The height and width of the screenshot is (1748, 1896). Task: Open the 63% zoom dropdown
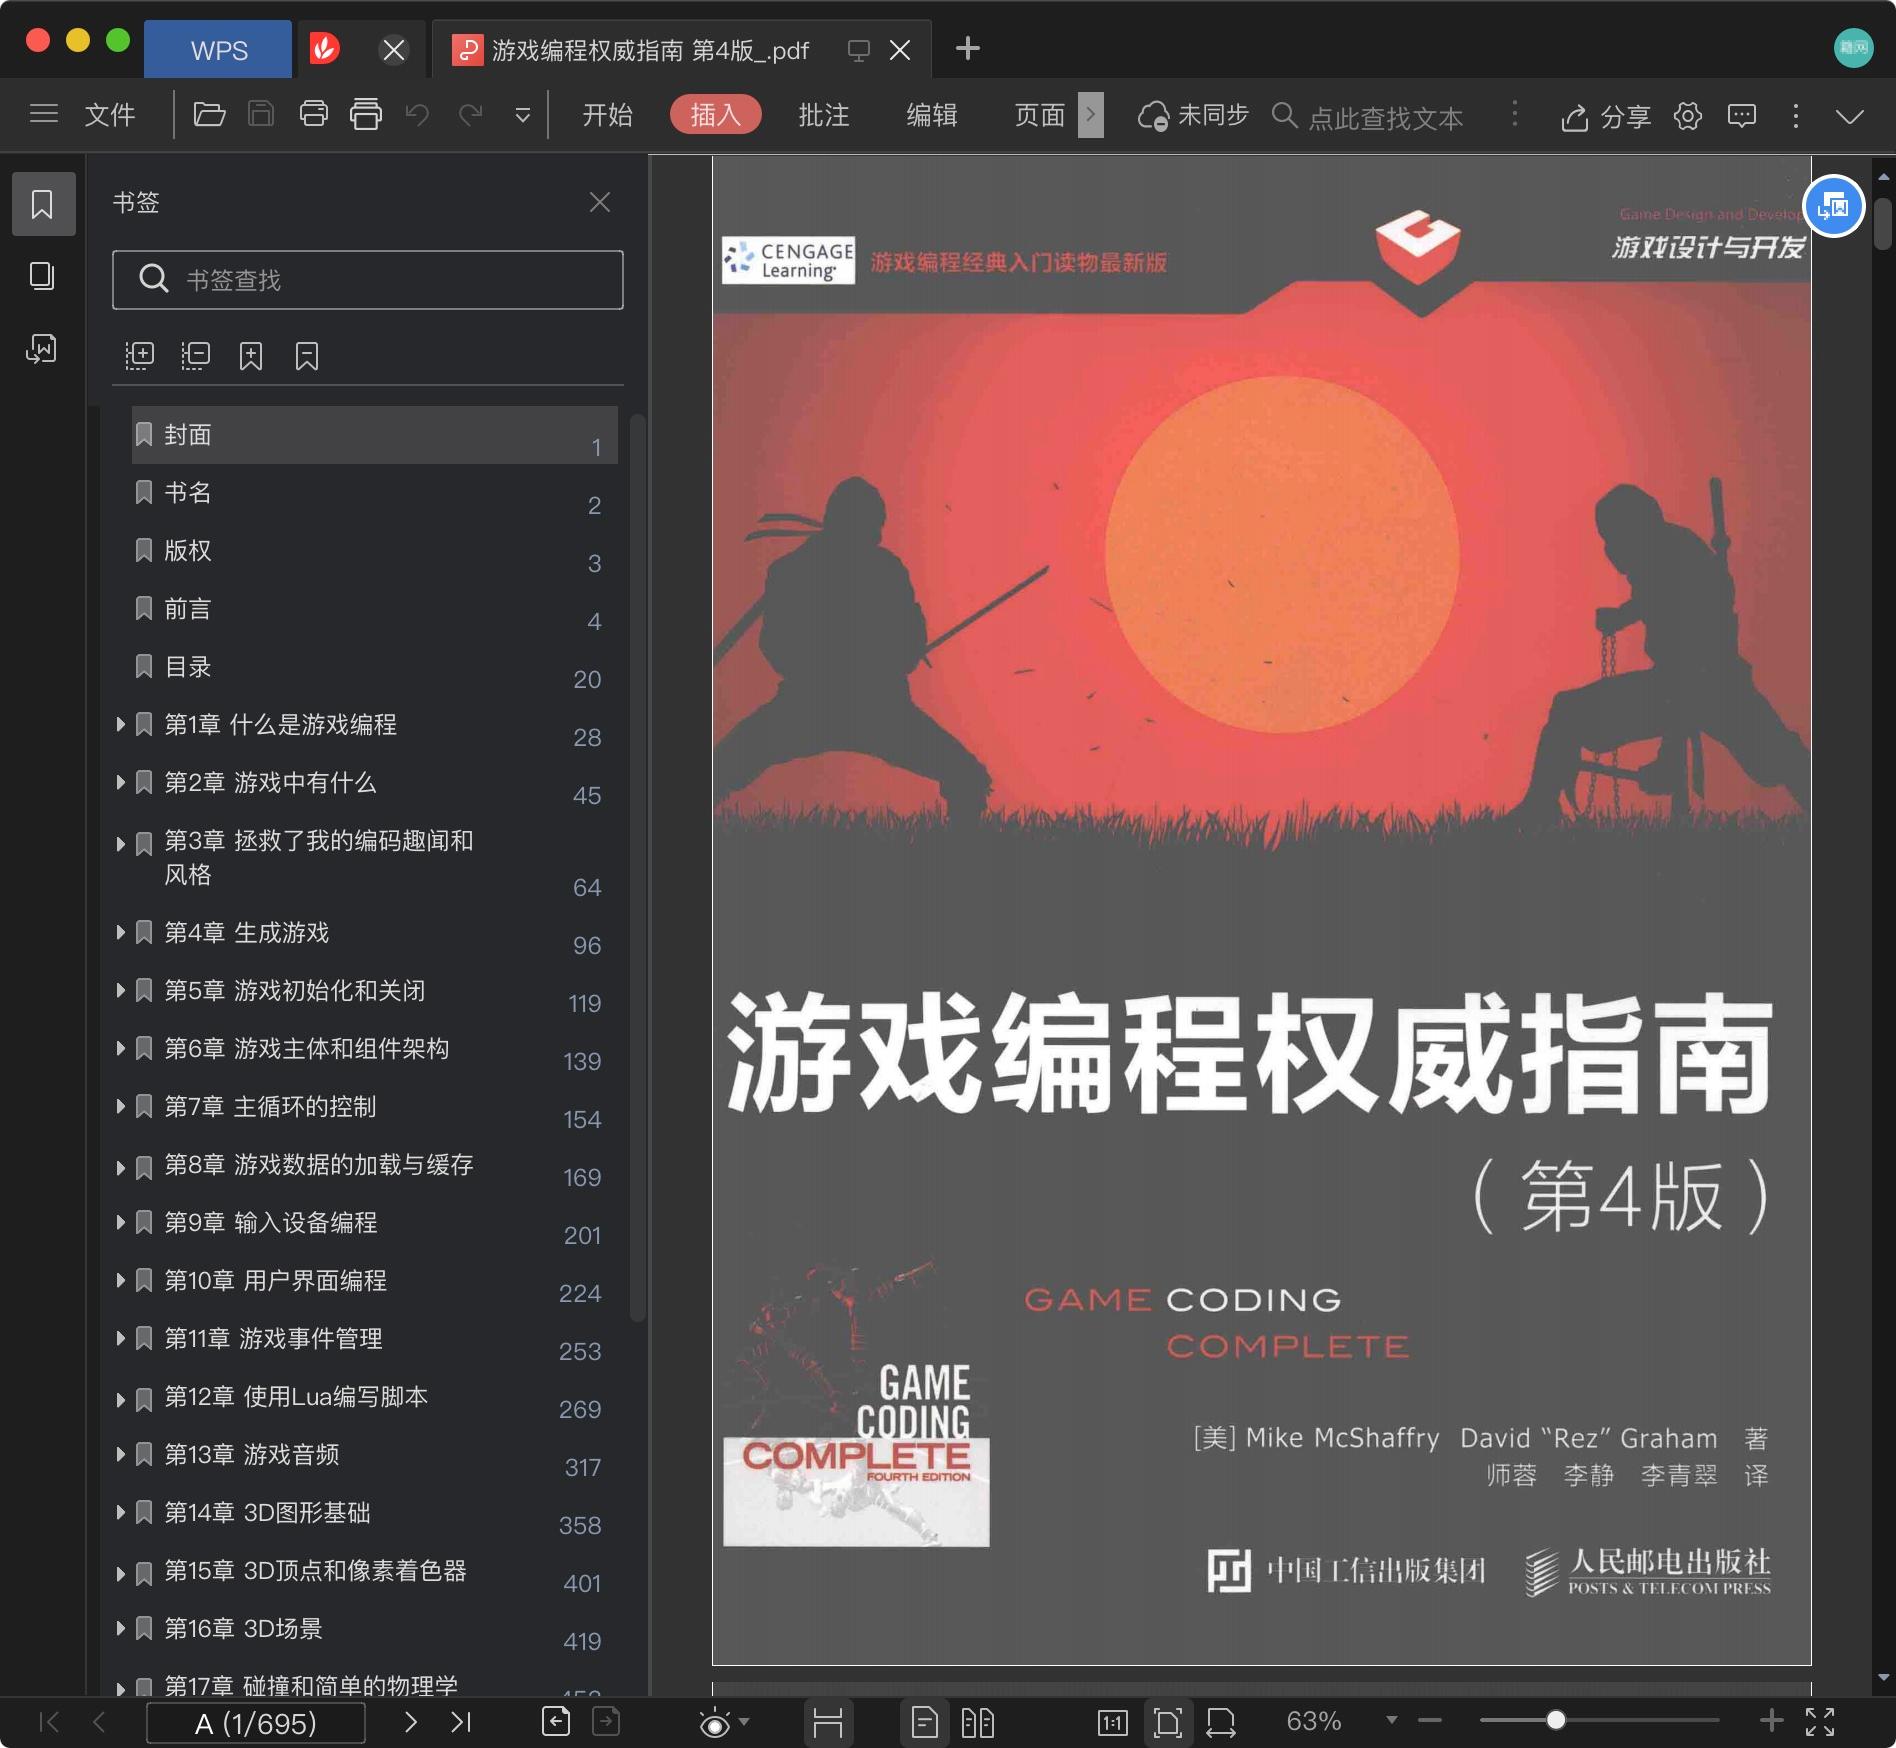tap(1391, 1720)
